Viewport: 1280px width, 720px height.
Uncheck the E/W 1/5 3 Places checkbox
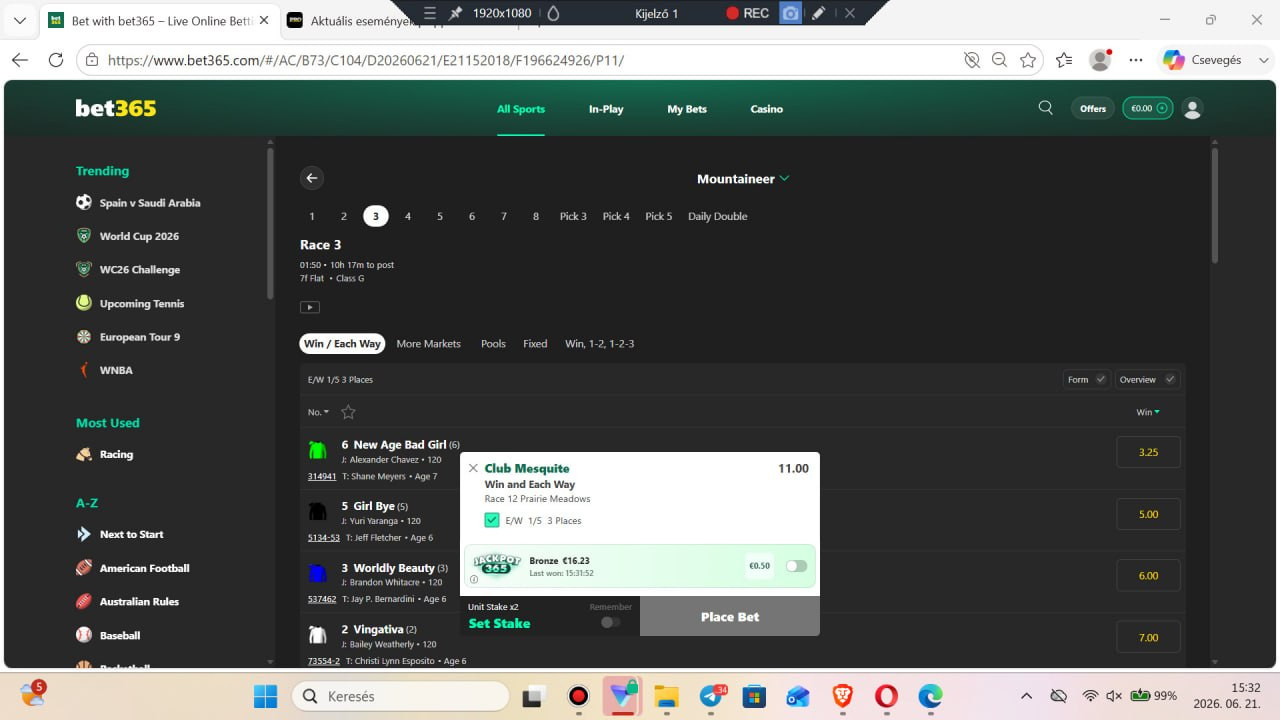tap(492, 520)
